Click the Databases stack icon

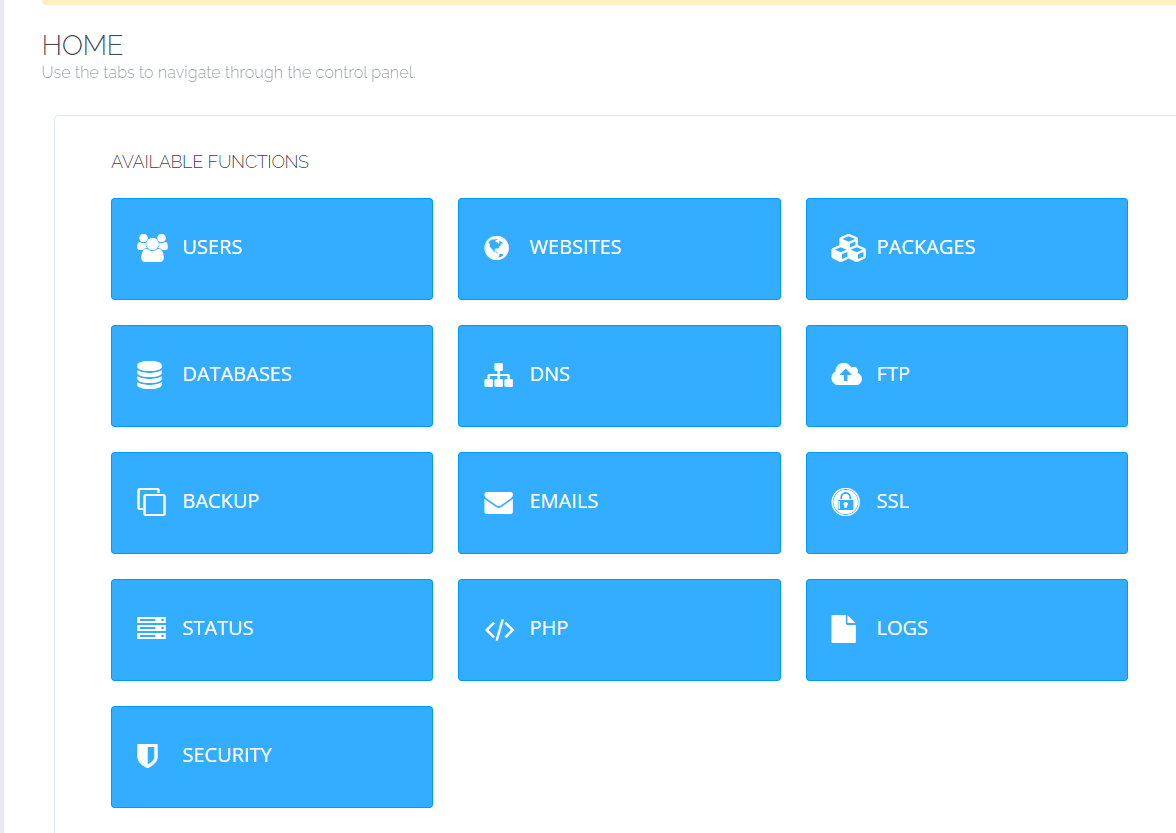152,374
